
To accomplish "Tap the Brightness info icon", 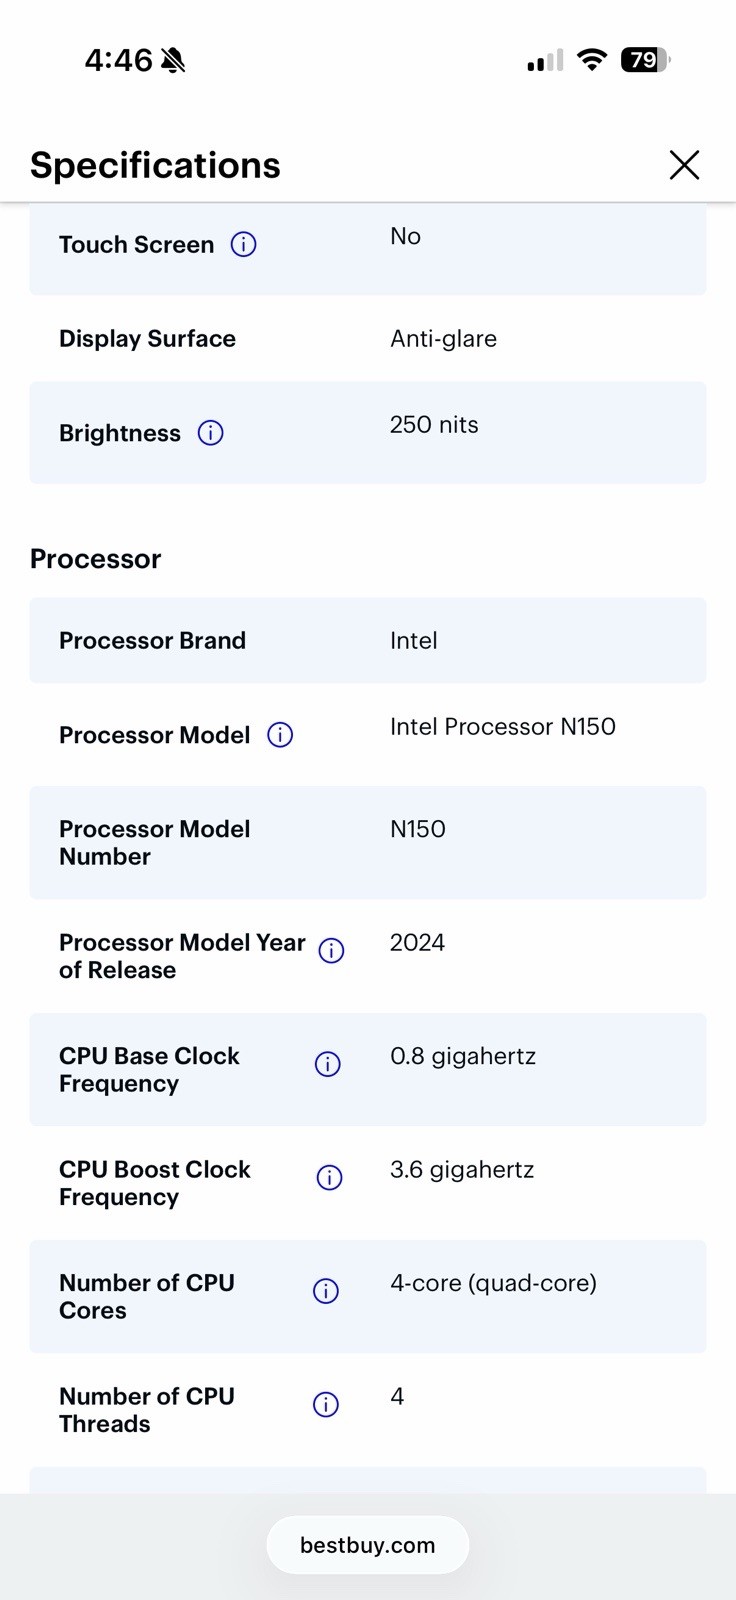I will pos(210,433).
